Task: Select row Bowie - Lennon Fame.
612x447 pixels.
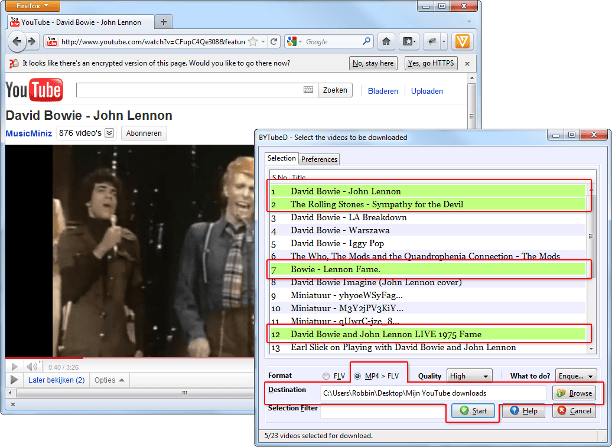Action: click(428, 269)
